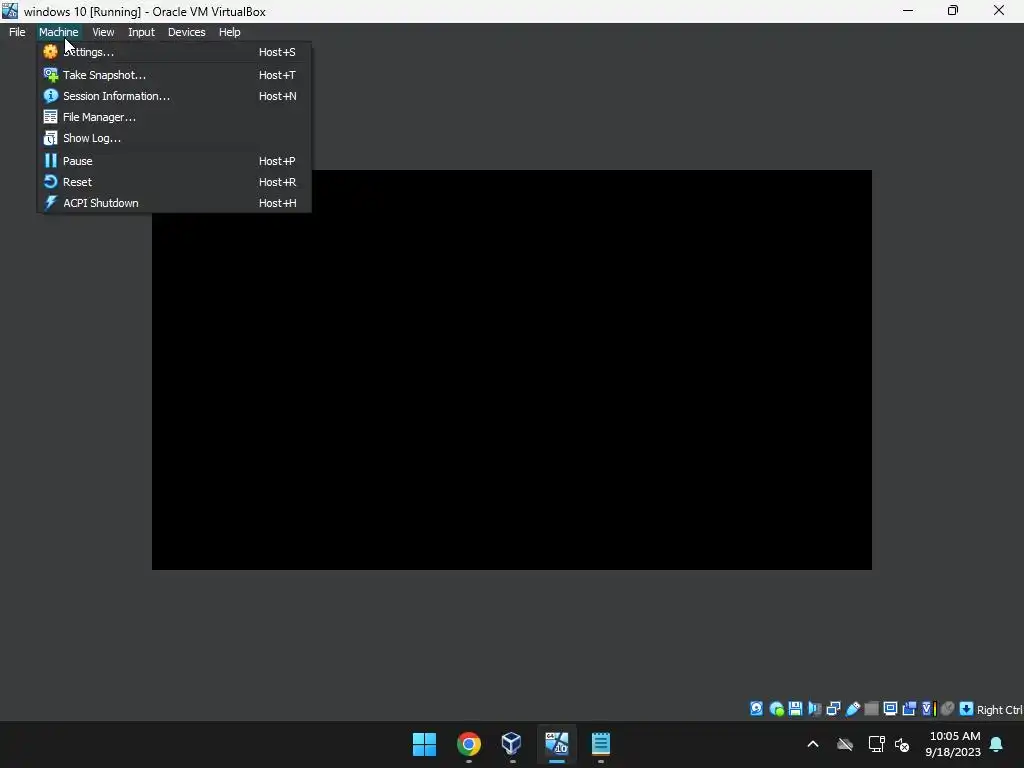The width and height of the screenshot is (1024, 768).
Task: Open Notepad from the taskbar
Action: pyautogui.click(x=600, y=744)
